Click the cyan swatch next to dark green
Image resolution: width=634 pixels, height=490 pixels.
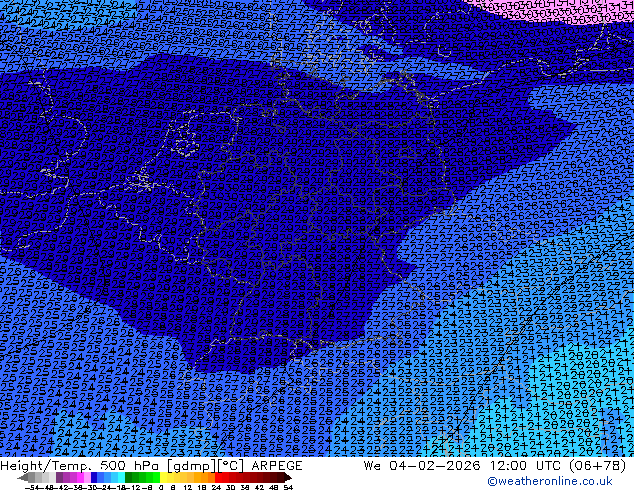[x=121, y=477]
